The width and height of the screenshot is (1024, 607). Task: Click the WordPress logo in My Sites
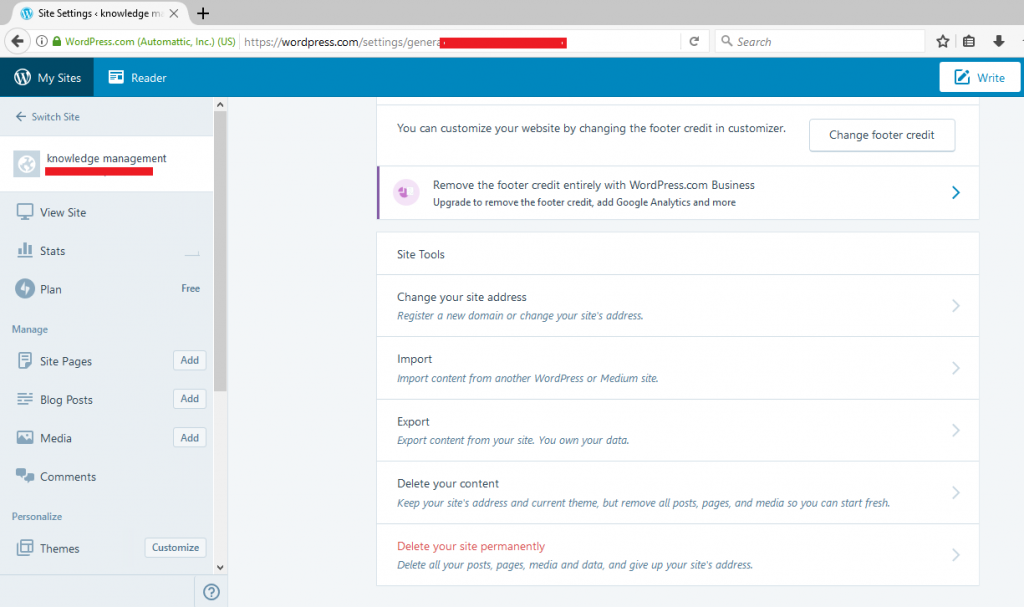coord(23,77)
